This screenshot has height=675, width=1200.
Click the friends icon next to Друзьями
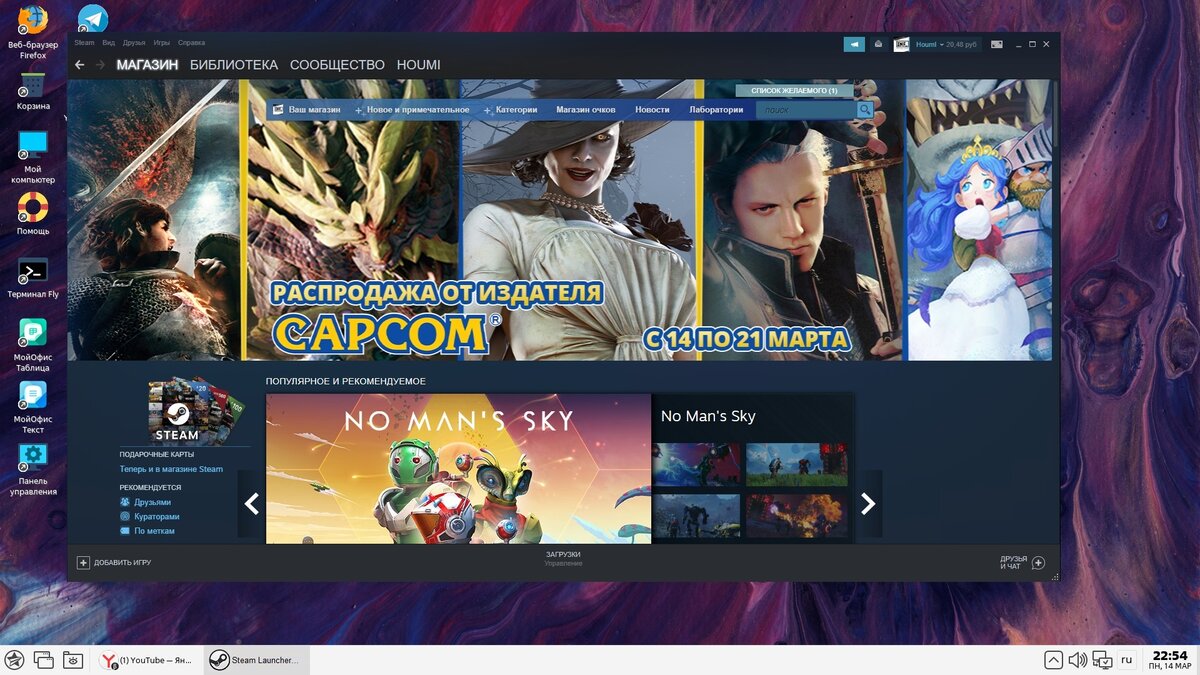125,502
